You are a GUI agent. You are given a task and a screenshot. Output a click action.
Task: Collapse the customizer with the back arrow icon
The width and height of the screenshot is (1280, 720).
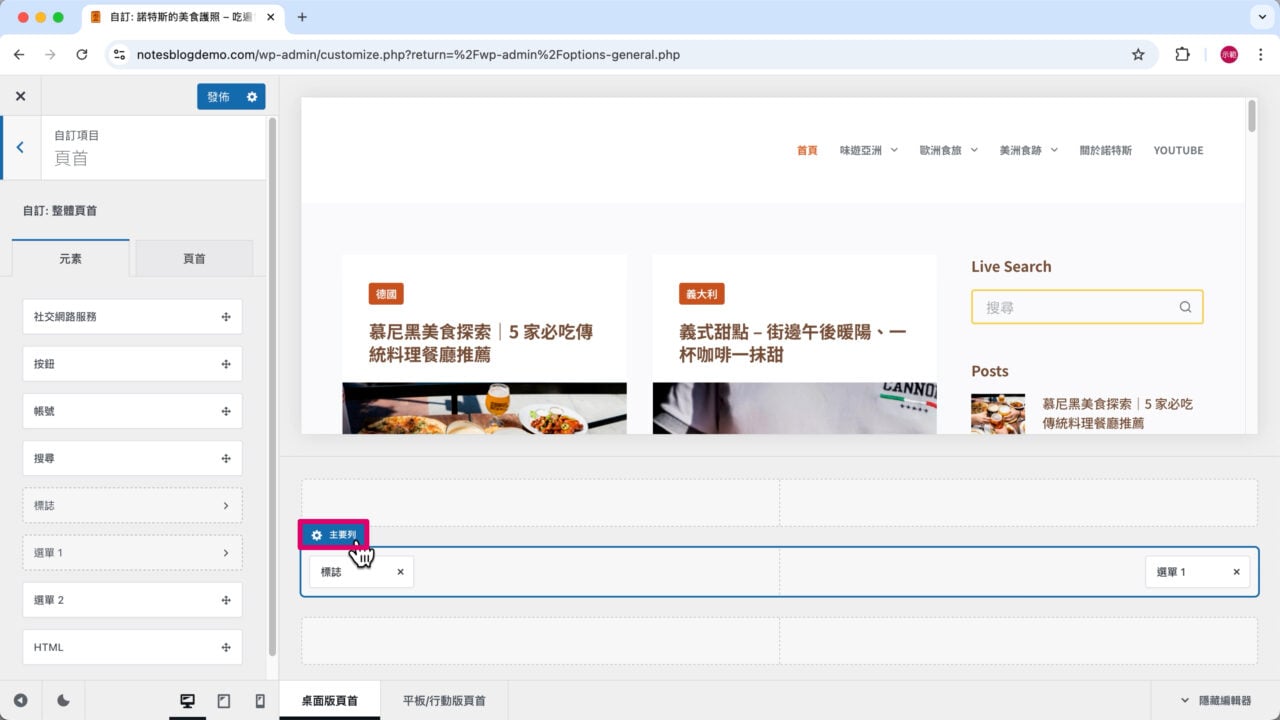pyautogui.click(x=20, y=147)
